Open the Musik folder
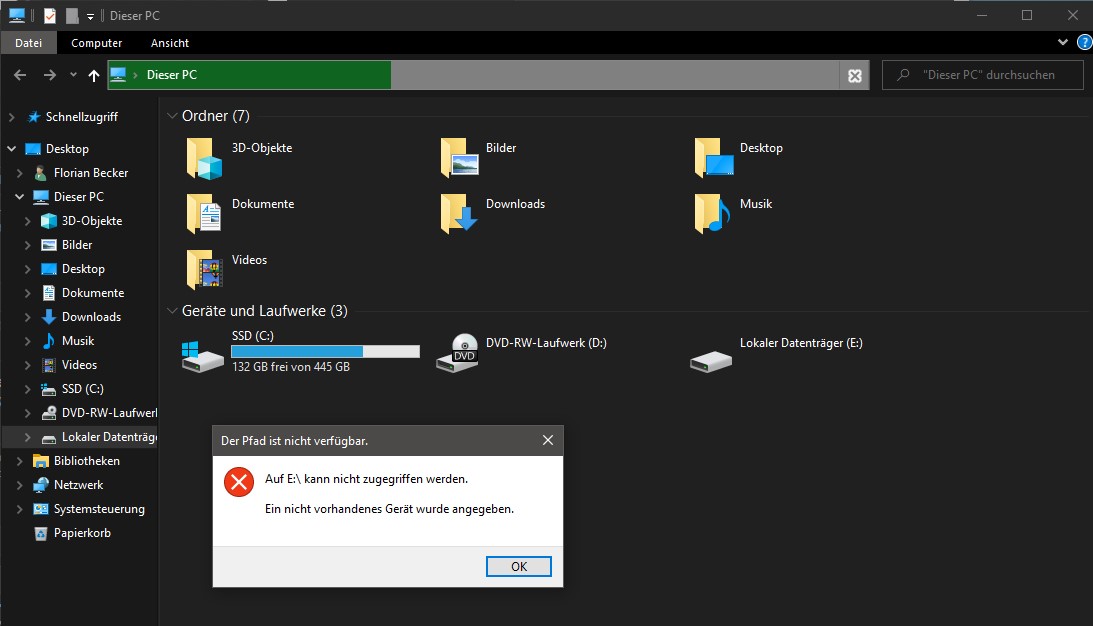 [757, 203]
